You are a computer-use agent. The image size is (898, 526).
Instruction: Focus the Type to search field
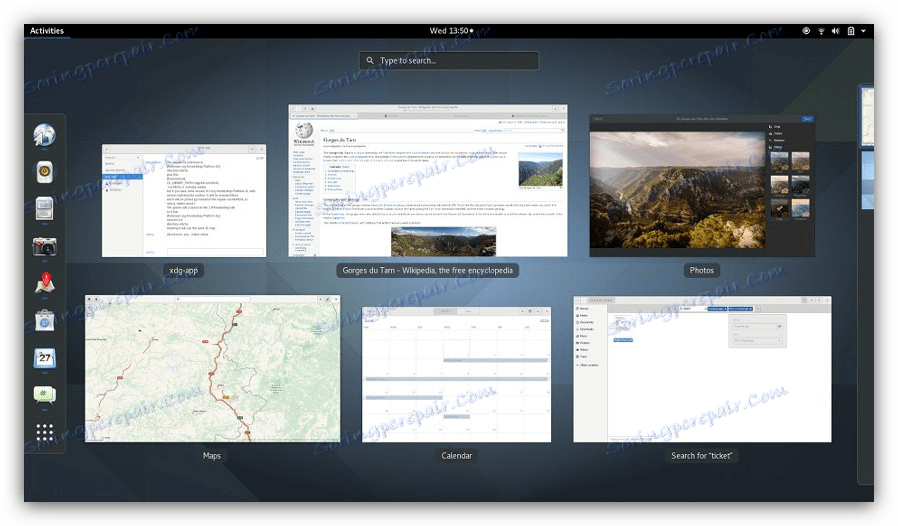tap(449, 60)
